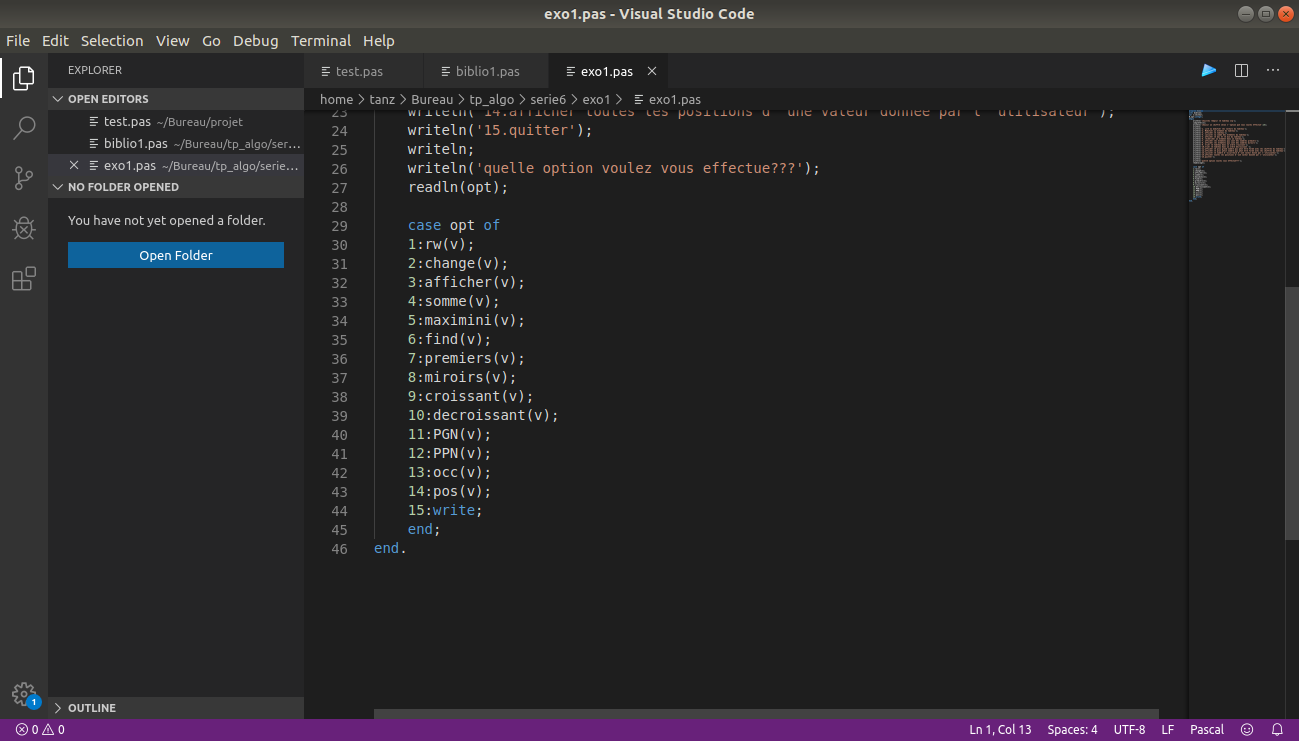Open the Extensions view
The width and height of the screenshot is (1299, 741).
pos(24,278)
